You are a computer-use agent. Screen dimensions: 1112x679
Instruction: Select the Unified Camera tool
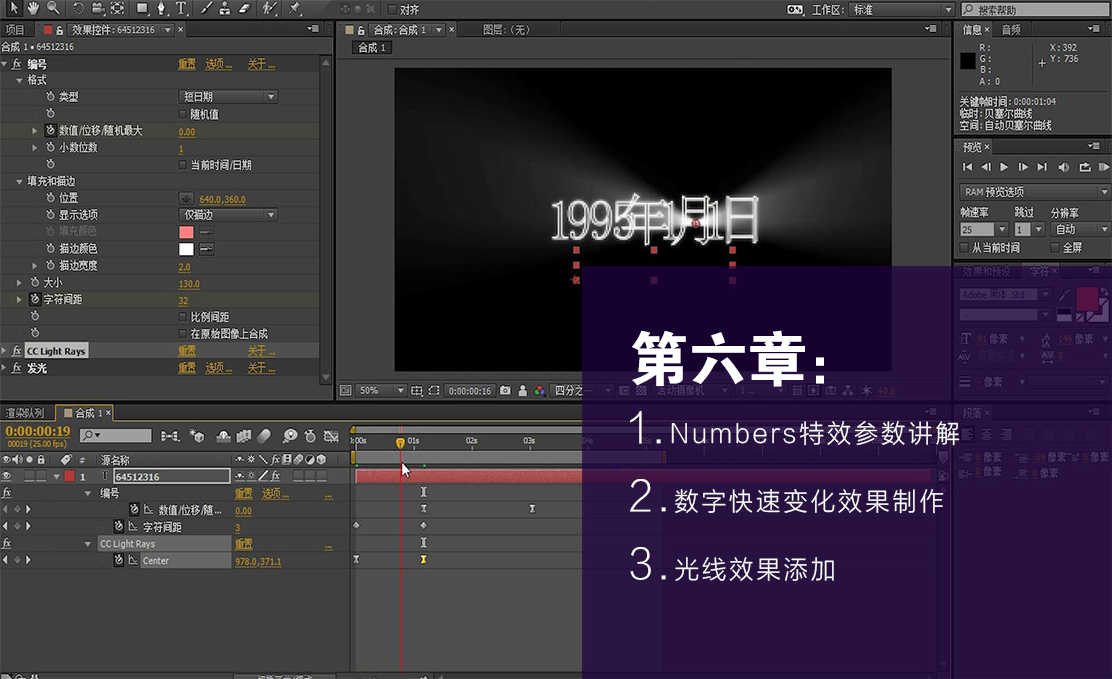98,9
